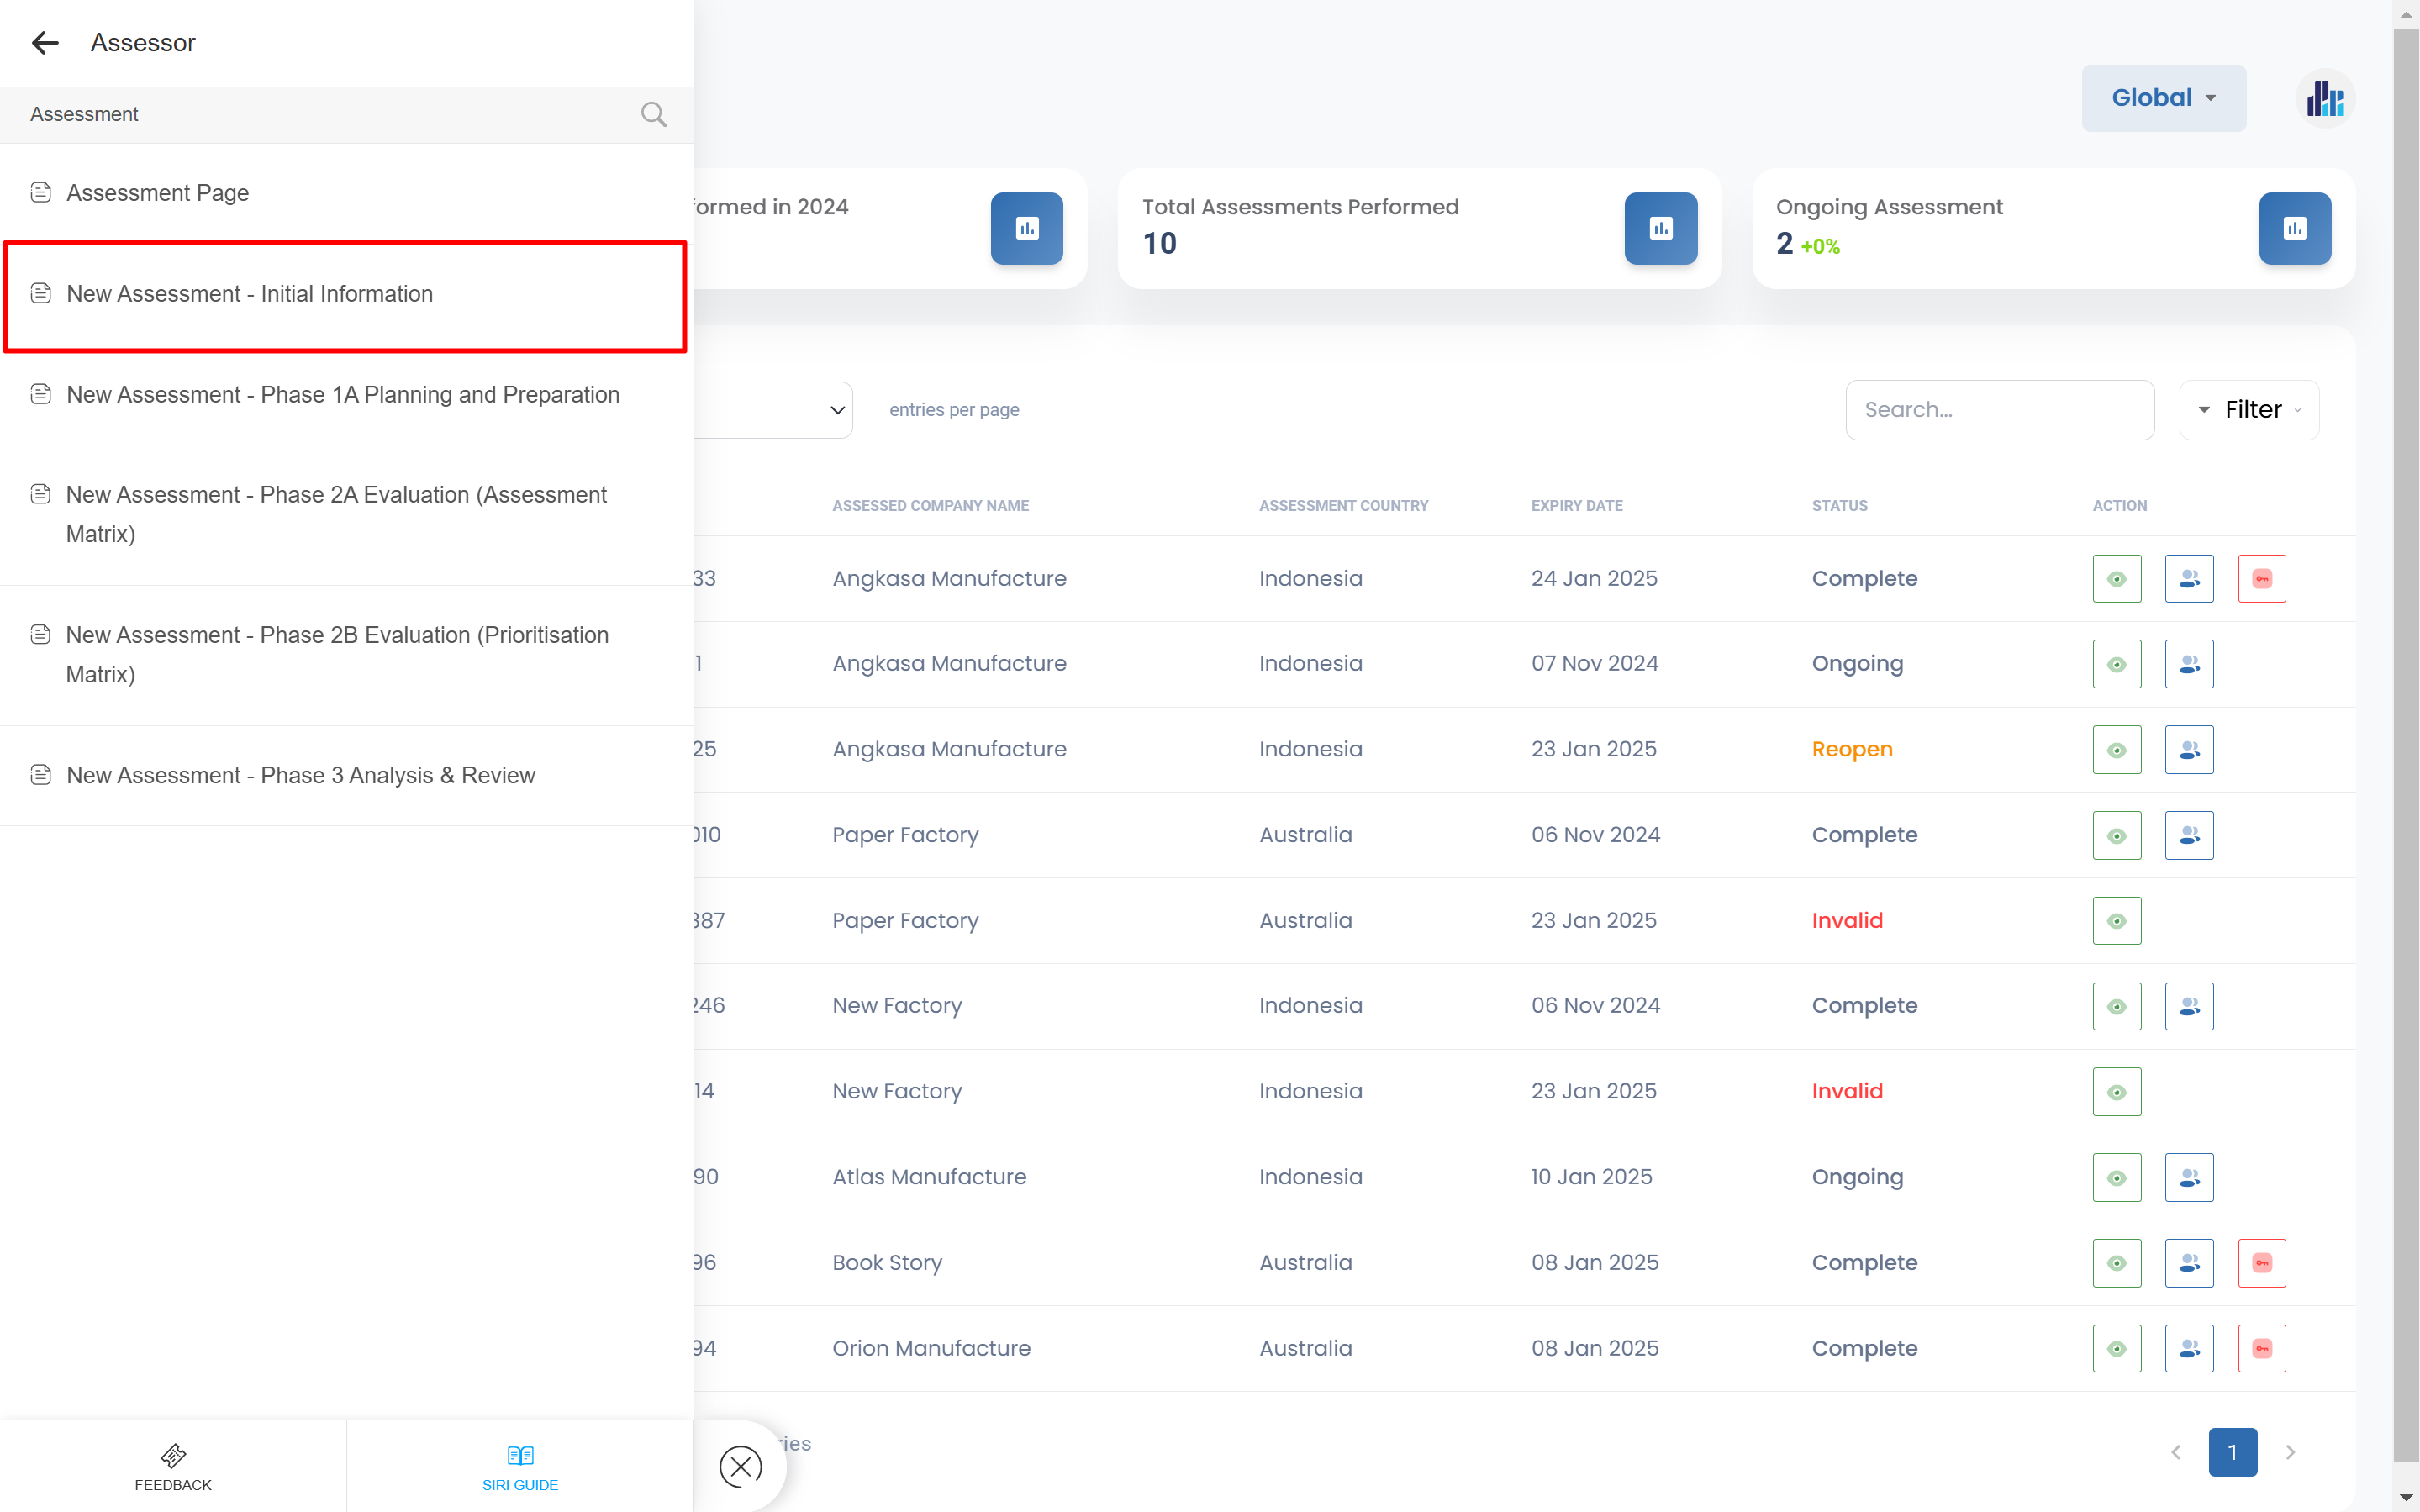Close the guide panel with X circle
The width and height of the screenshot is (2420, 1512).
[740, 1467]
